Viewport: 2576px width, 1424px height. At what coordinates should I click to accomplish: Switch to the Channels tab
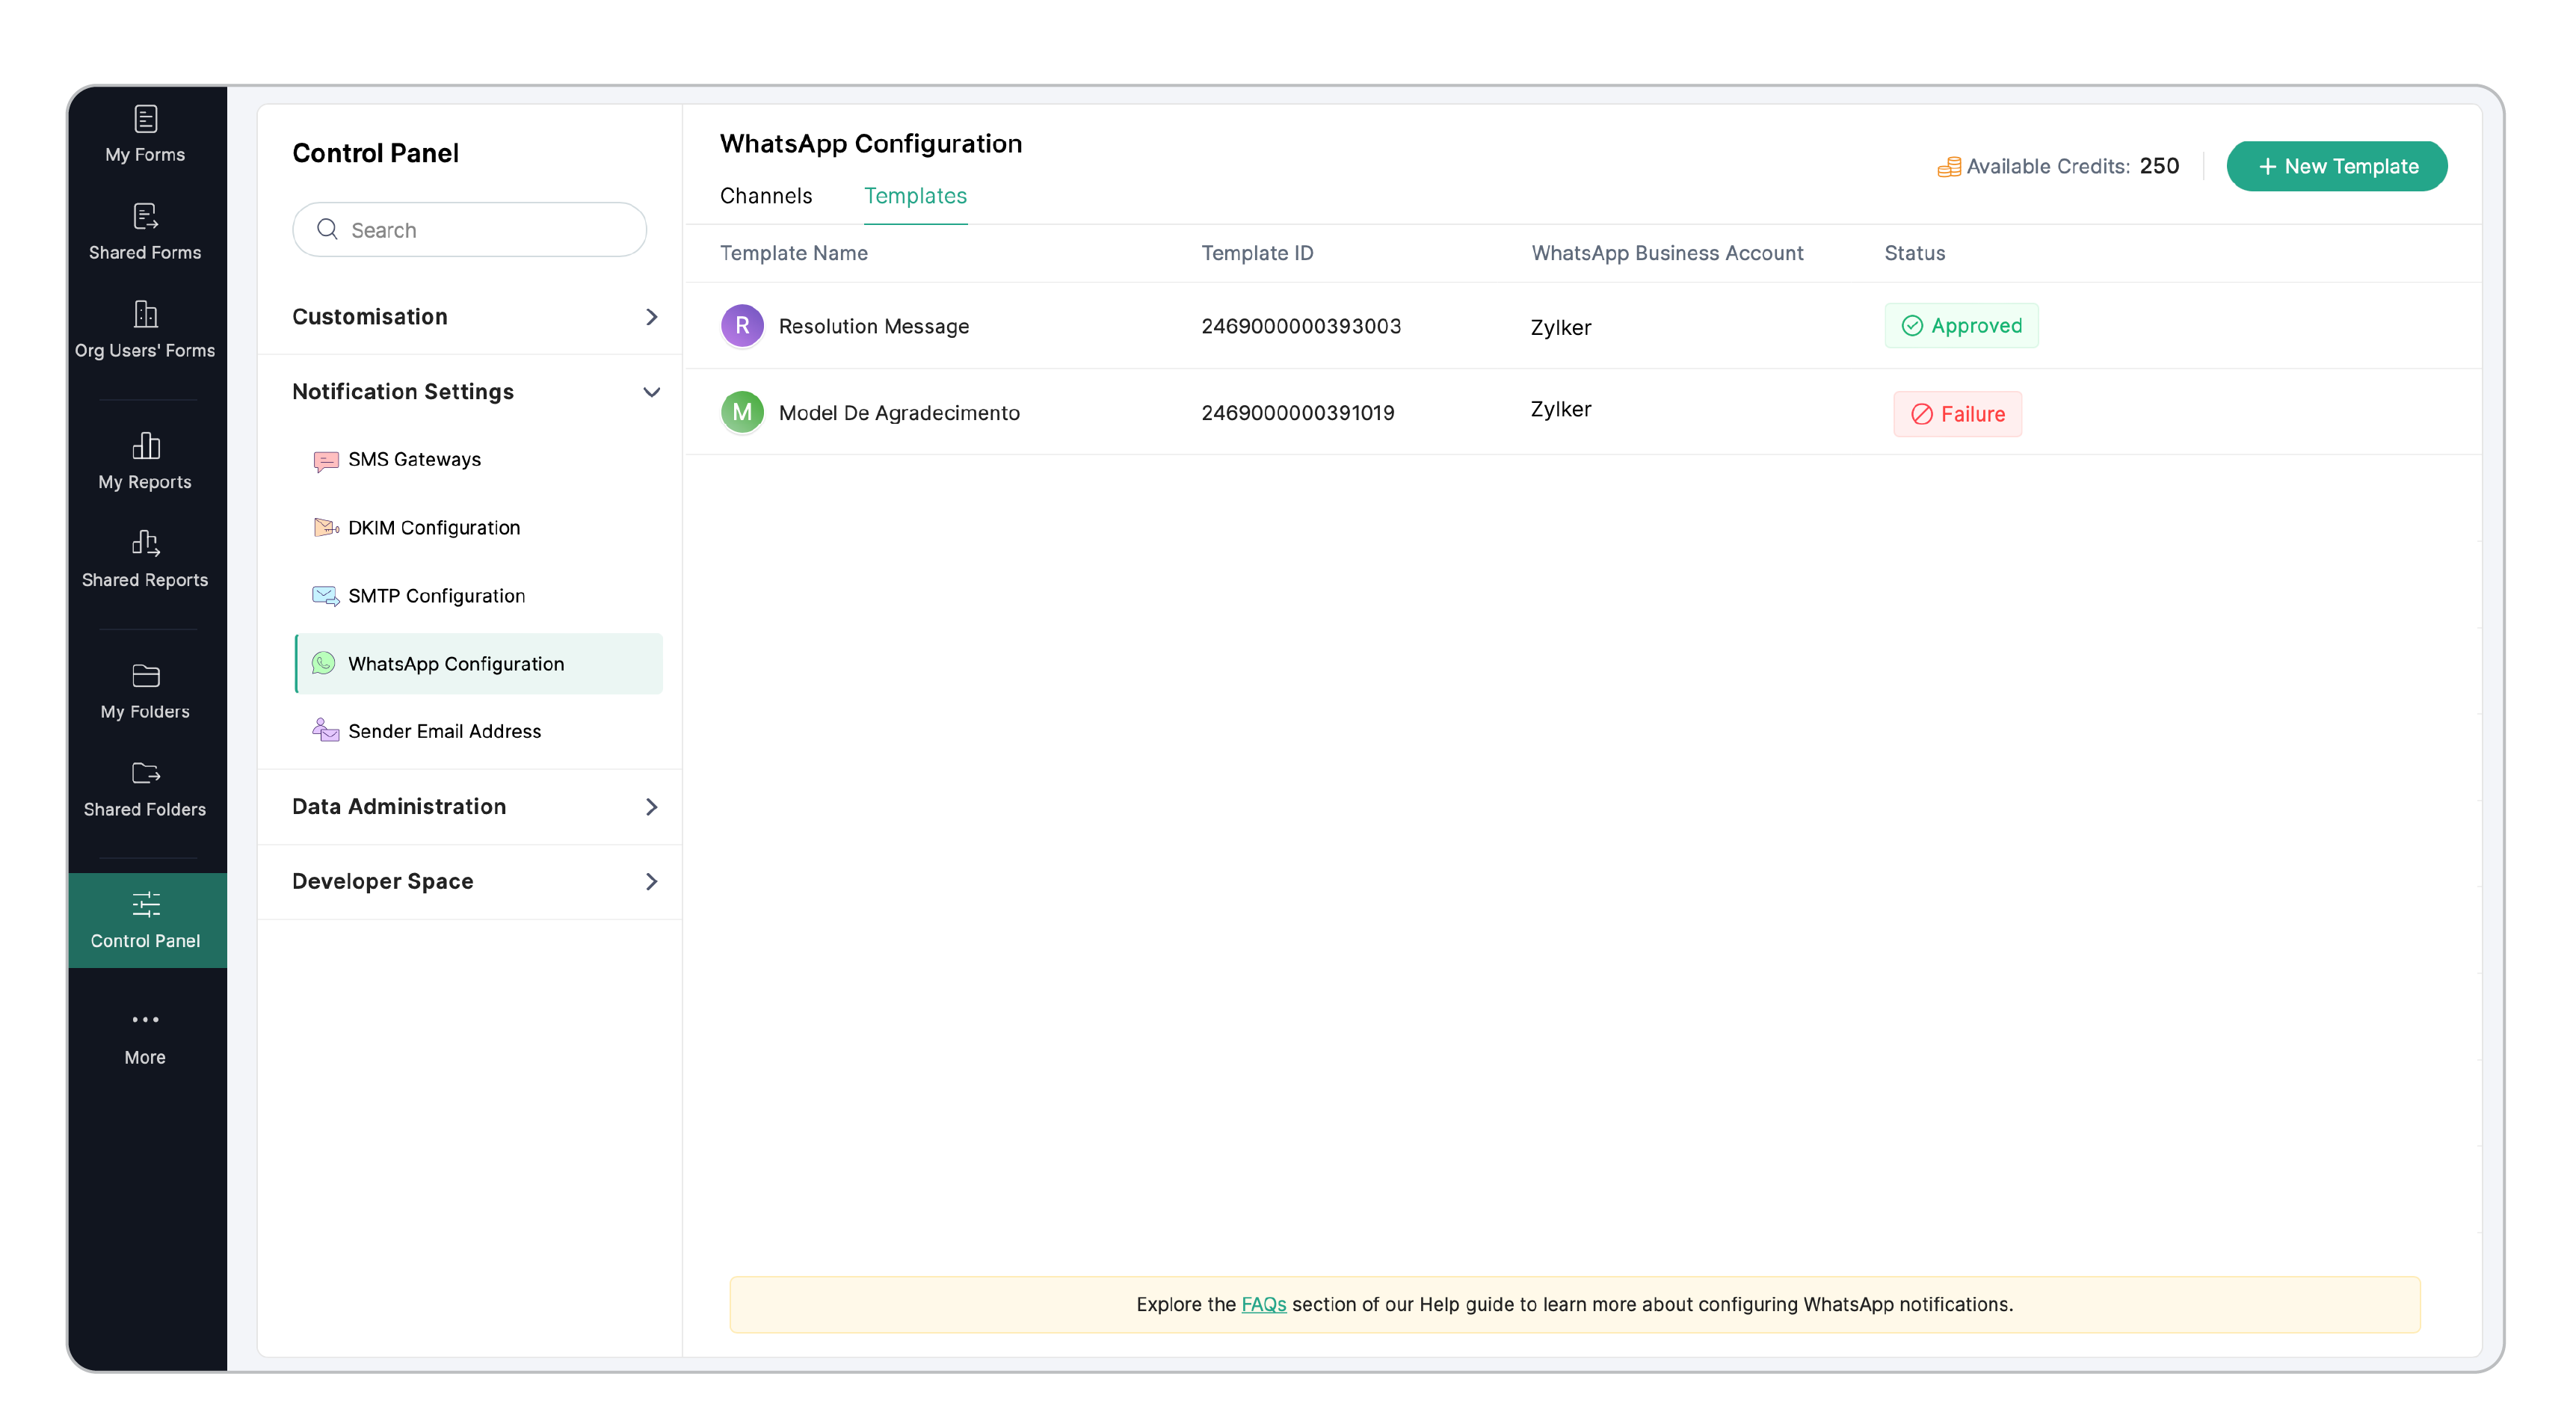point(766,196)
